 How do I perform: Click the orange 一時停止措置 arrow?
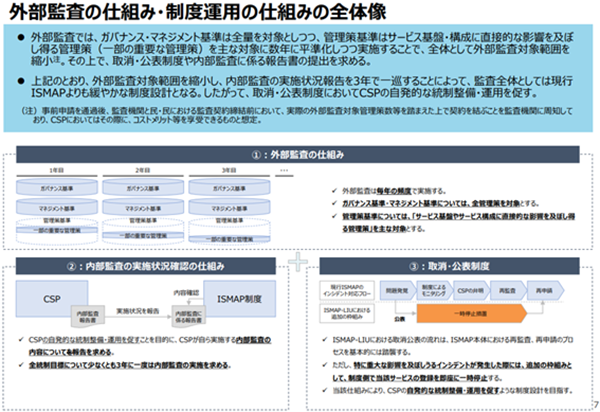click(x=471, y=314)
